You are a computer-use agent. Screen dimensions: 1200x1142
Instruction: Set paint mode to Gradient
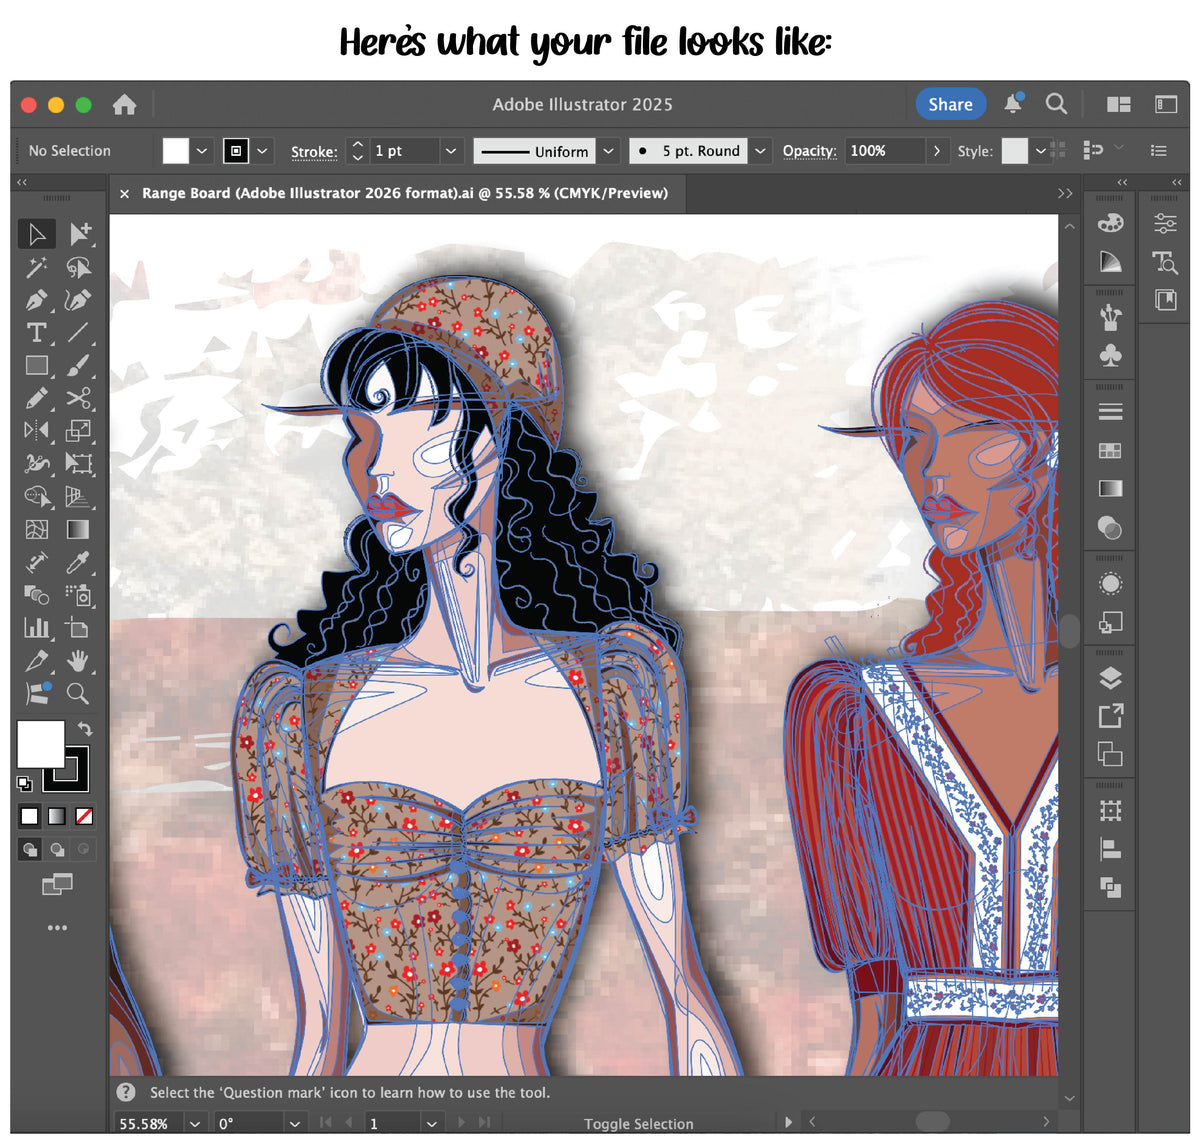click(x=57, y=816)
